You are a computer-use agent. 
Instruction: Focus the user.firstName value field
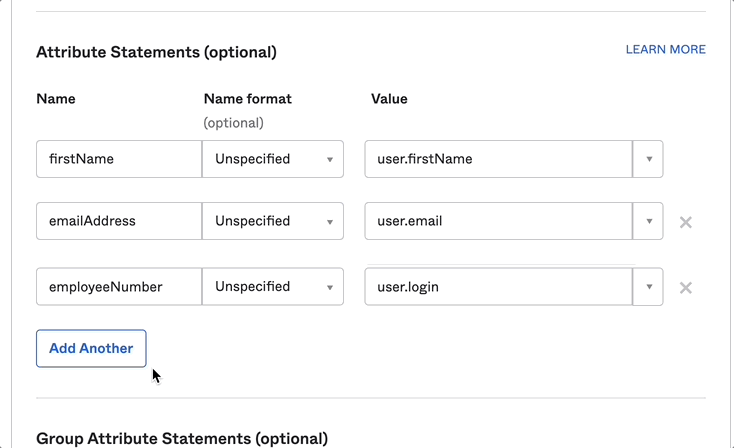pos(498,159)
